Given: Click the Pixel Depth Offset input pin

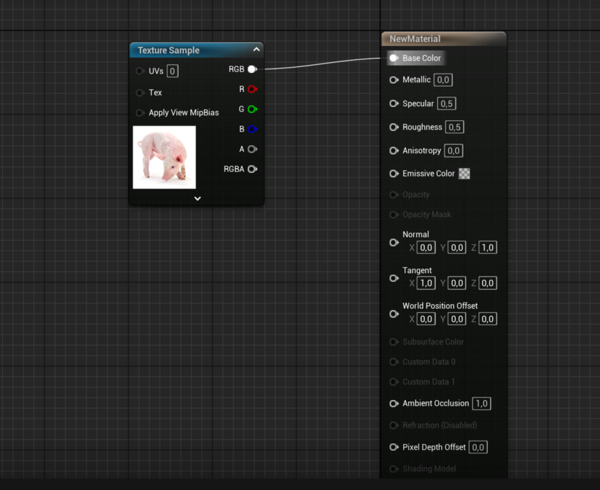Looking at the screenshot, I should point(394,447).
